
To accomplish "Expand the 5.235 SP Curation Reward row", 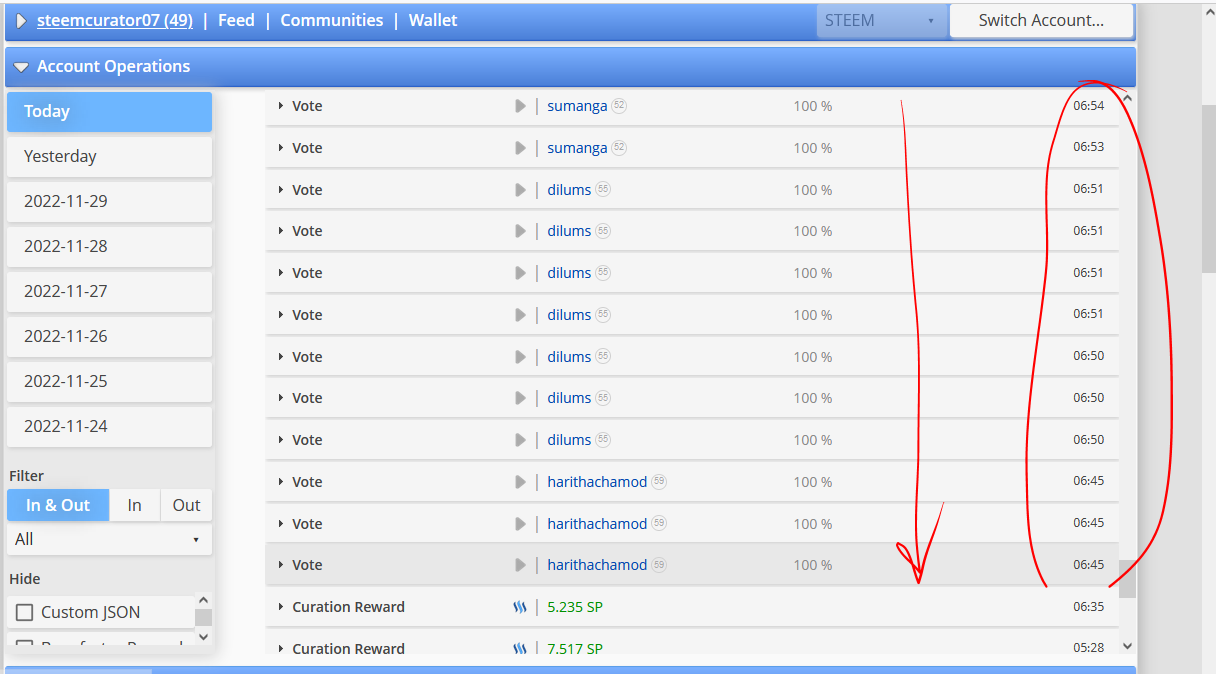I will point(280,607).
